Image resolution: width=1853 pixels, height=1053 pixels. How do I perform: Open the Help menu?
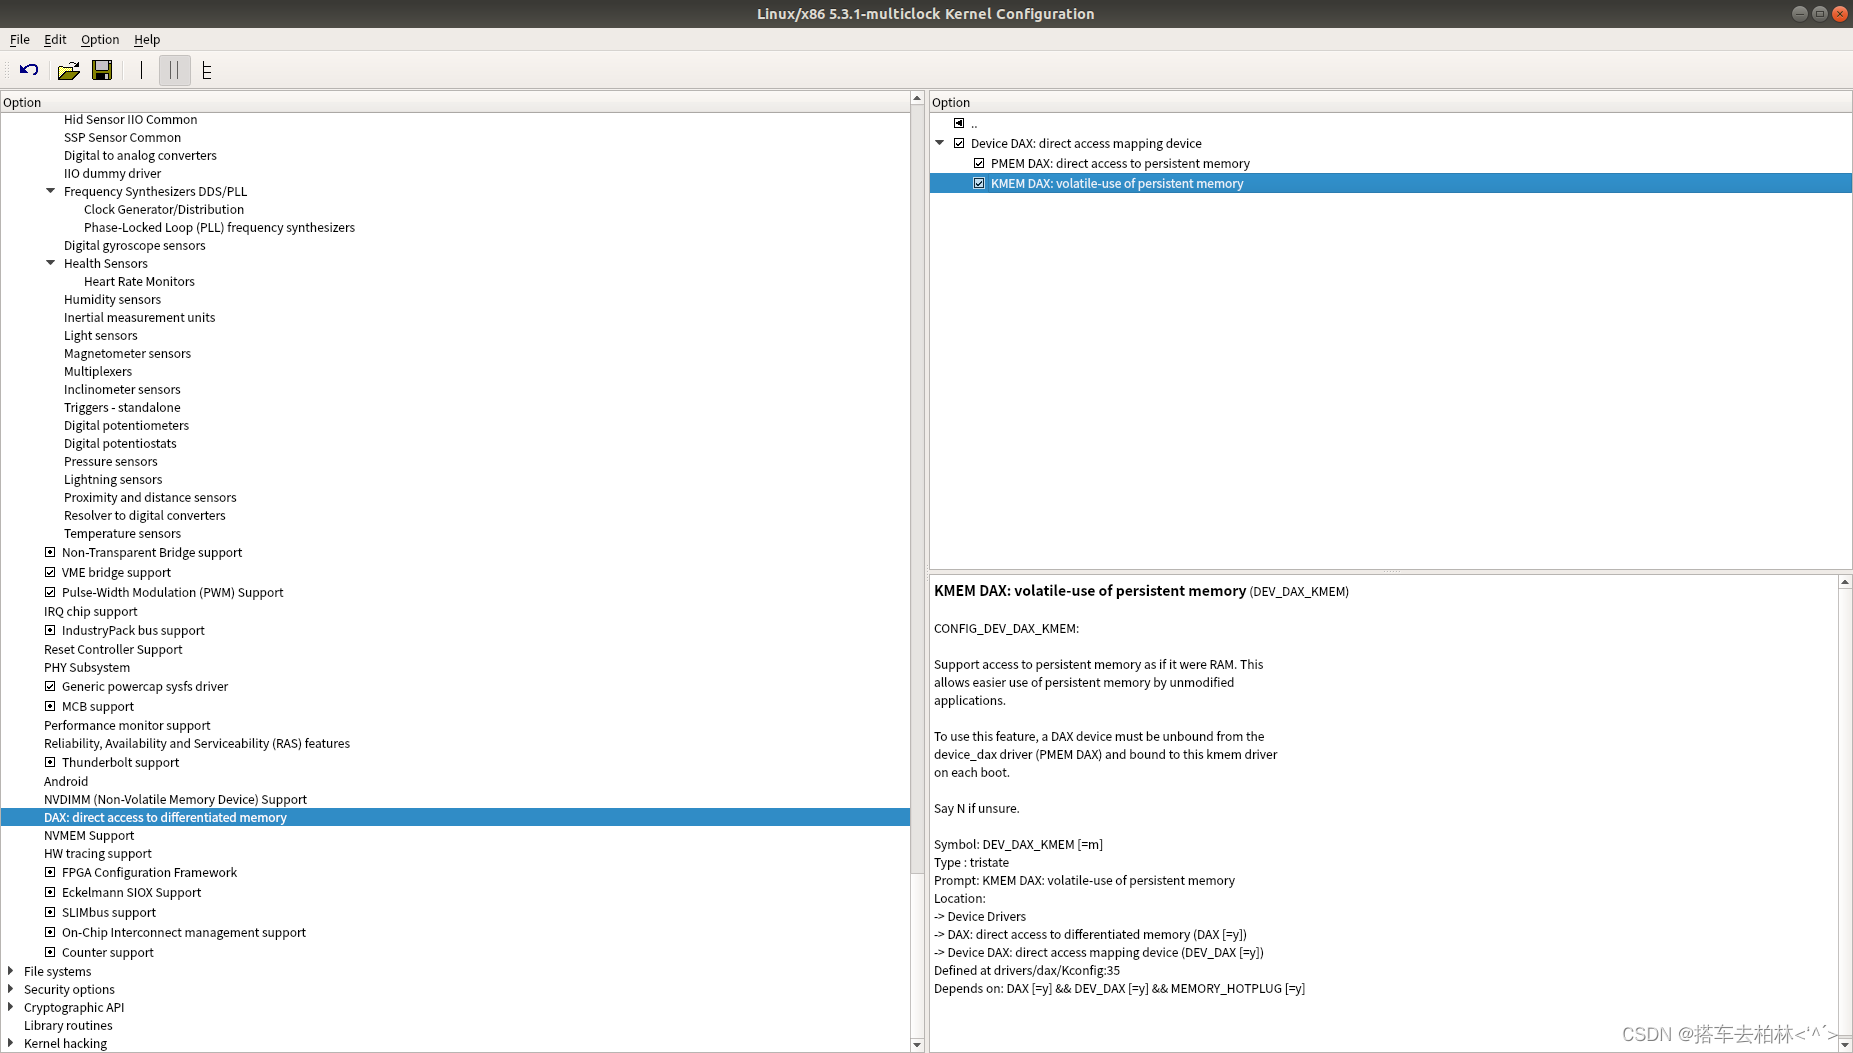tap(147, 39)
